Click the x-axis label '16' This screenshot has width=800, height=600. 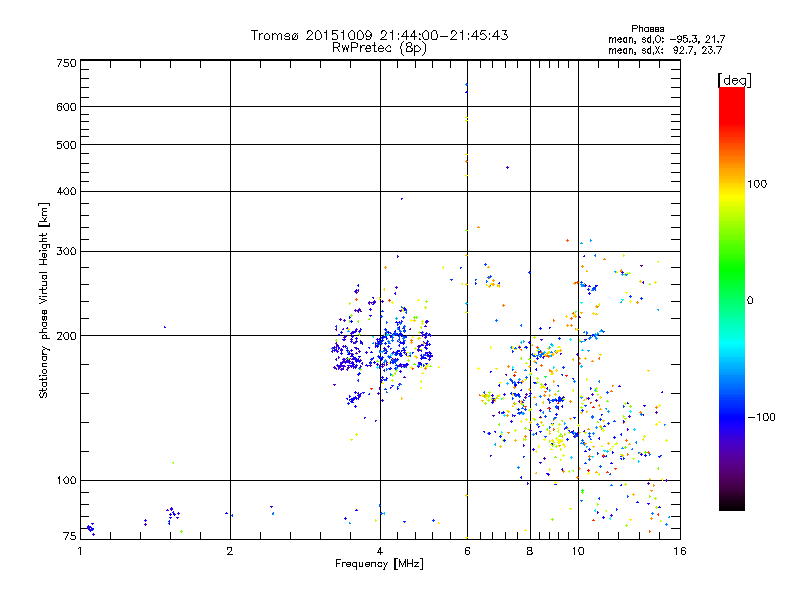point(680,551)
